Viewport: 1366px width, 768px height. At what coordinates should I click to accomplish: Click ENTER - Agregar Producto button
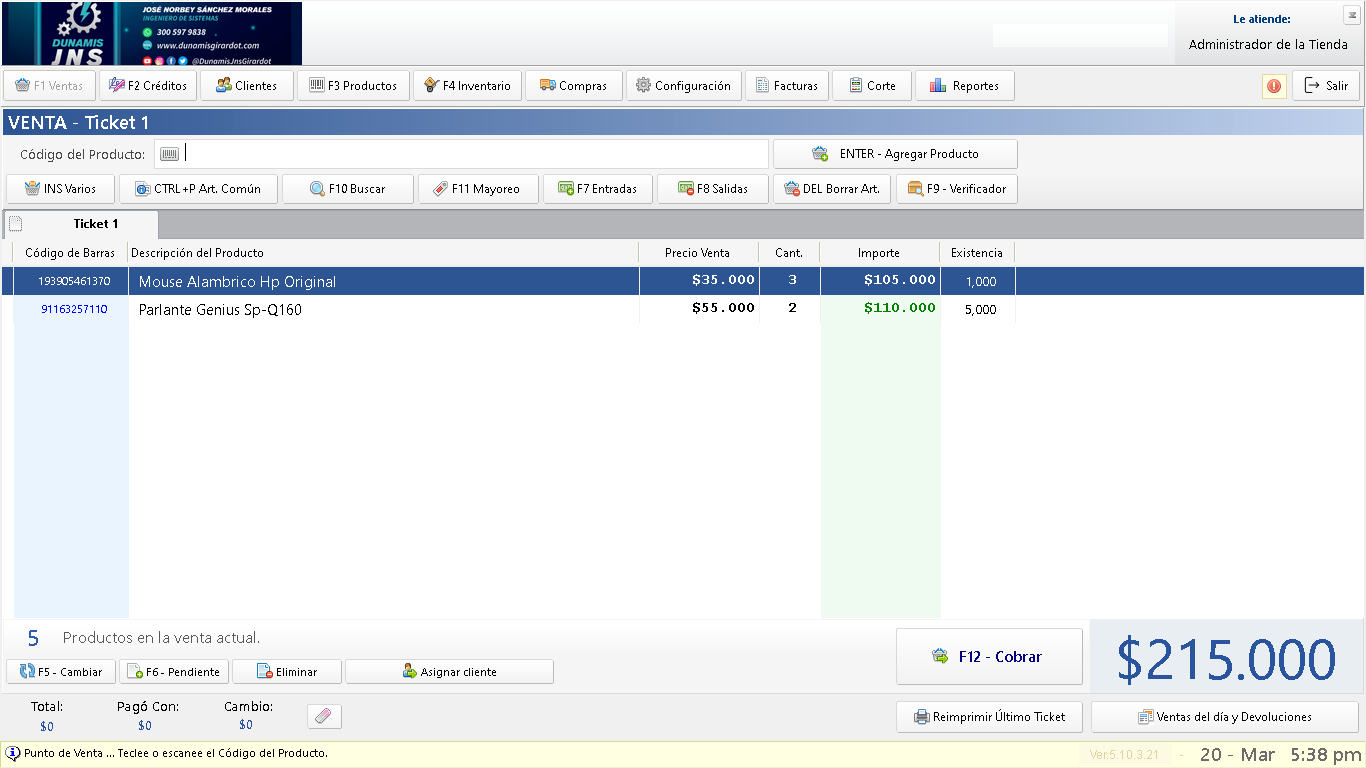click(x=895, y=154)
